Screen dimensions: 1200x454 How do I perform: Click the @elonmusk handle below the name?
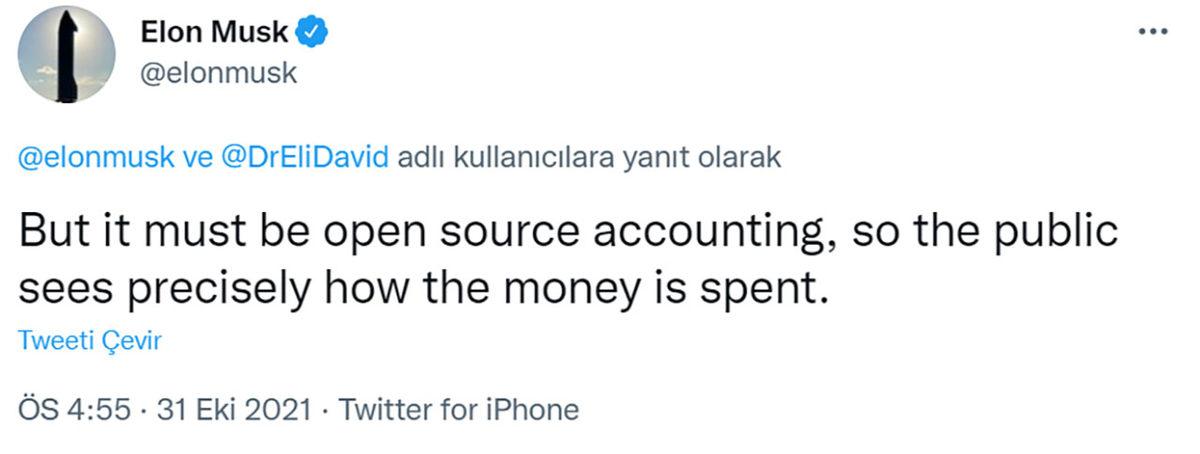pyautogui.click(x=220, y=73)
